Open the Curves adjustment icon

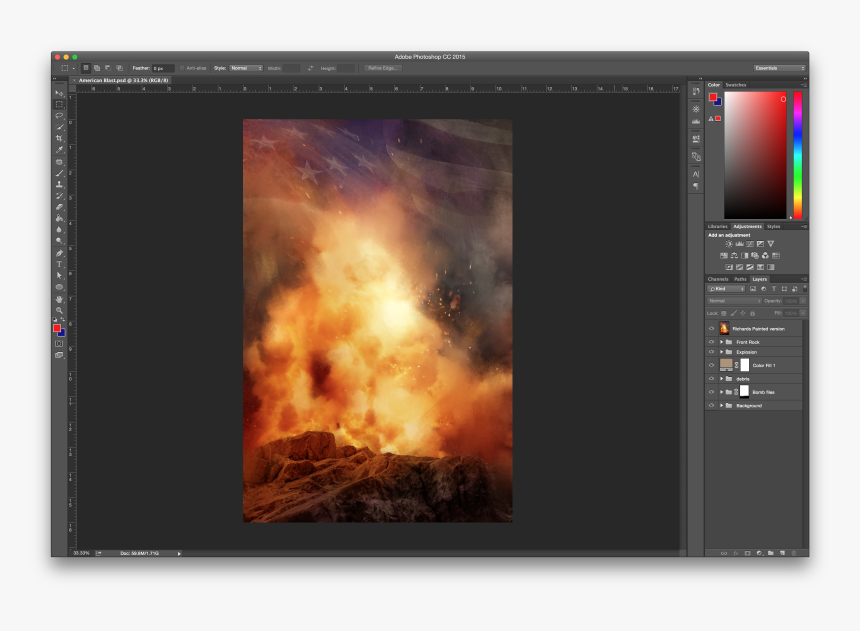tap(750, 243)
